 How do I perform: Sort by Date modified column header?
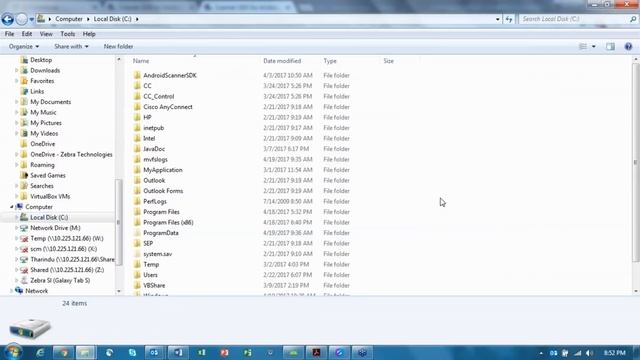click(x=282, y=61)
